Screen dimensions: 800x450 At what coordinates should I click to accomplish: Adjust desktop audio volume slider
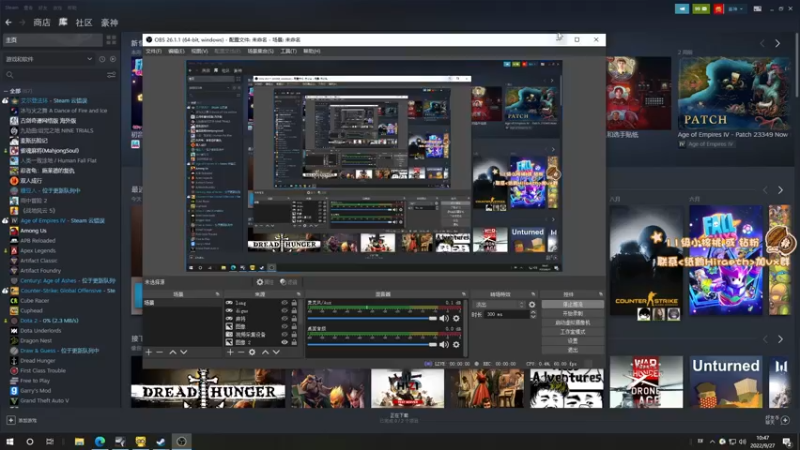[372, 344]
